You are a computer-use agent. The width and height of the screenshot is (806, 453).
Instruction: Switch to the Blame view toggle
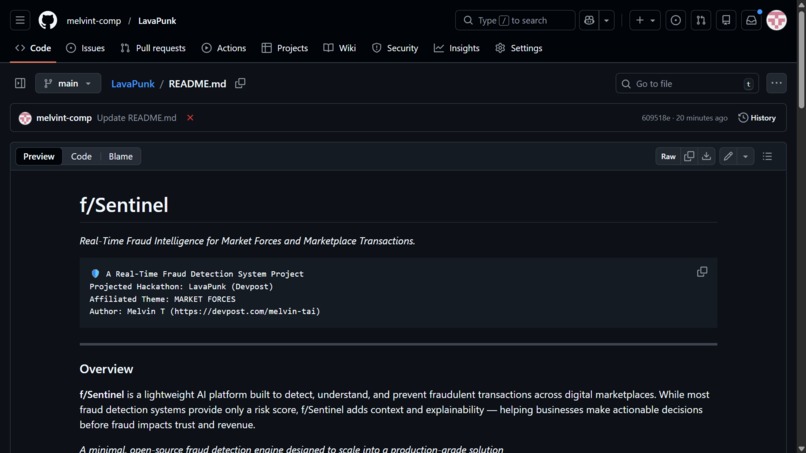tap(120, 156)
